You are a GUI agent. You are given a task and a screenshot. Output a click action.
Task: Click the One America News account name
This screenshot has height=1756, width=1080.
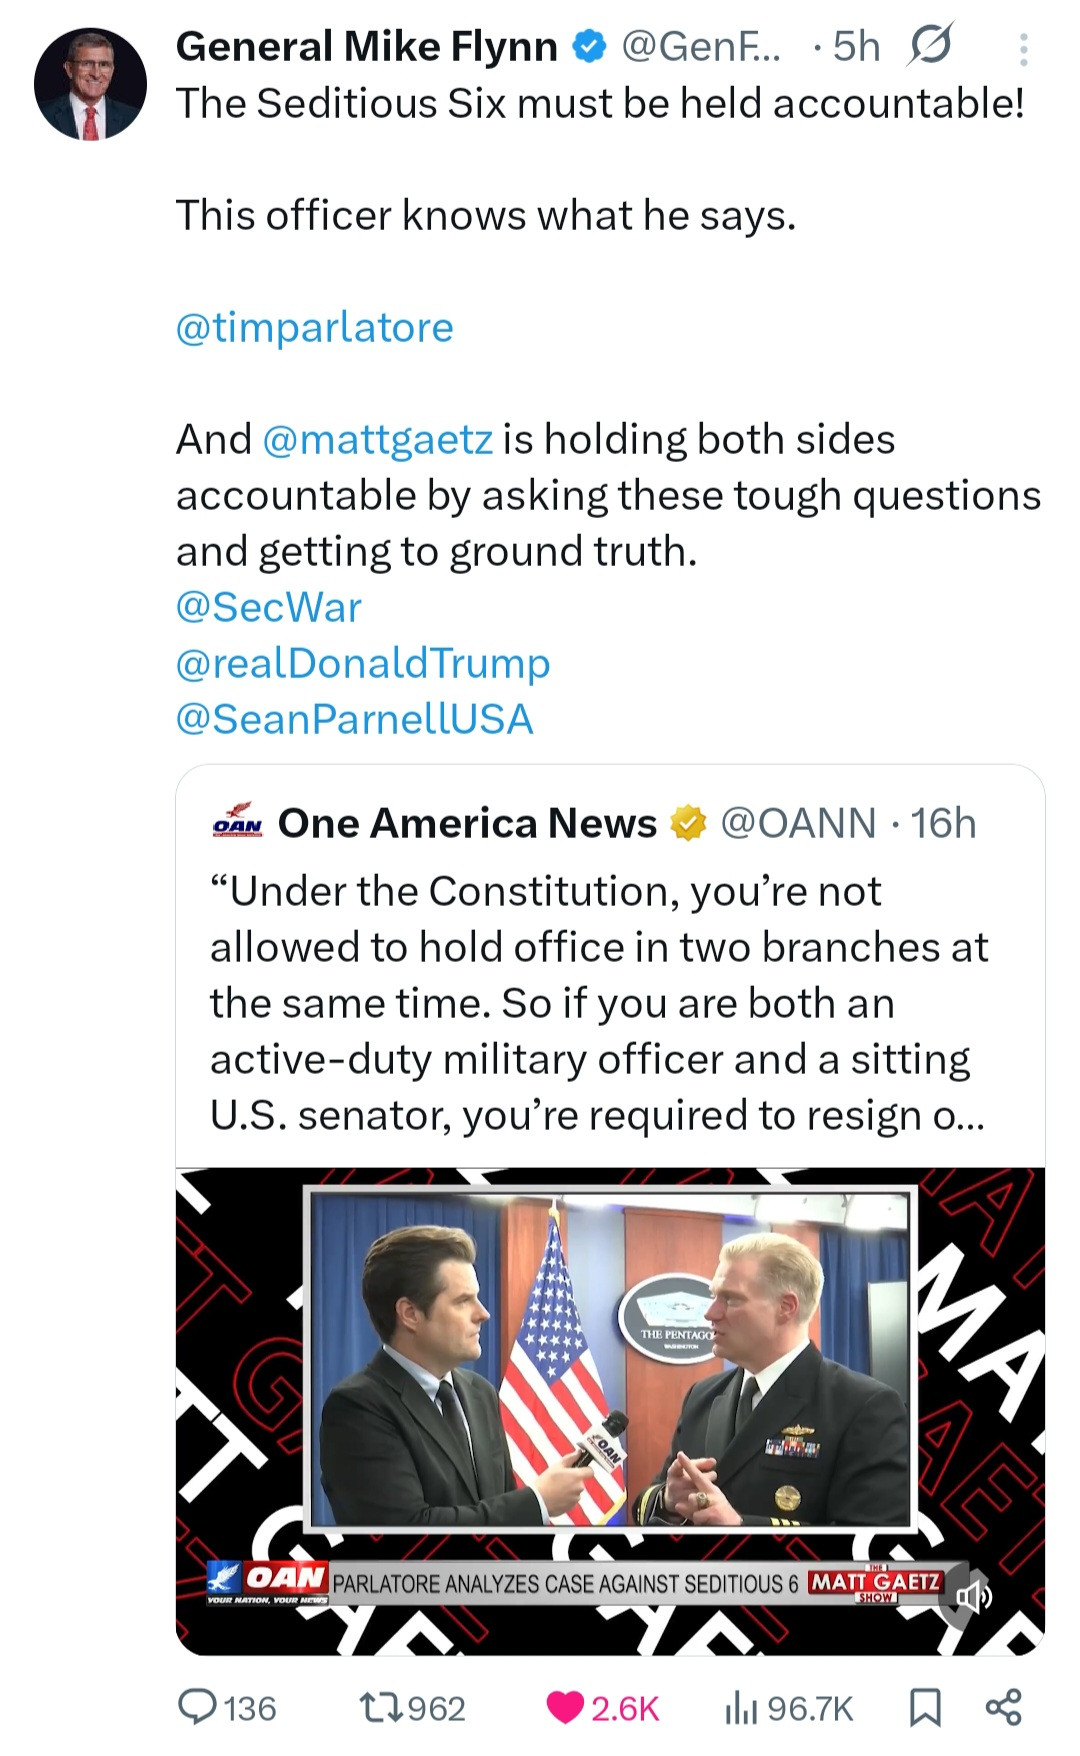coord(467,823)
